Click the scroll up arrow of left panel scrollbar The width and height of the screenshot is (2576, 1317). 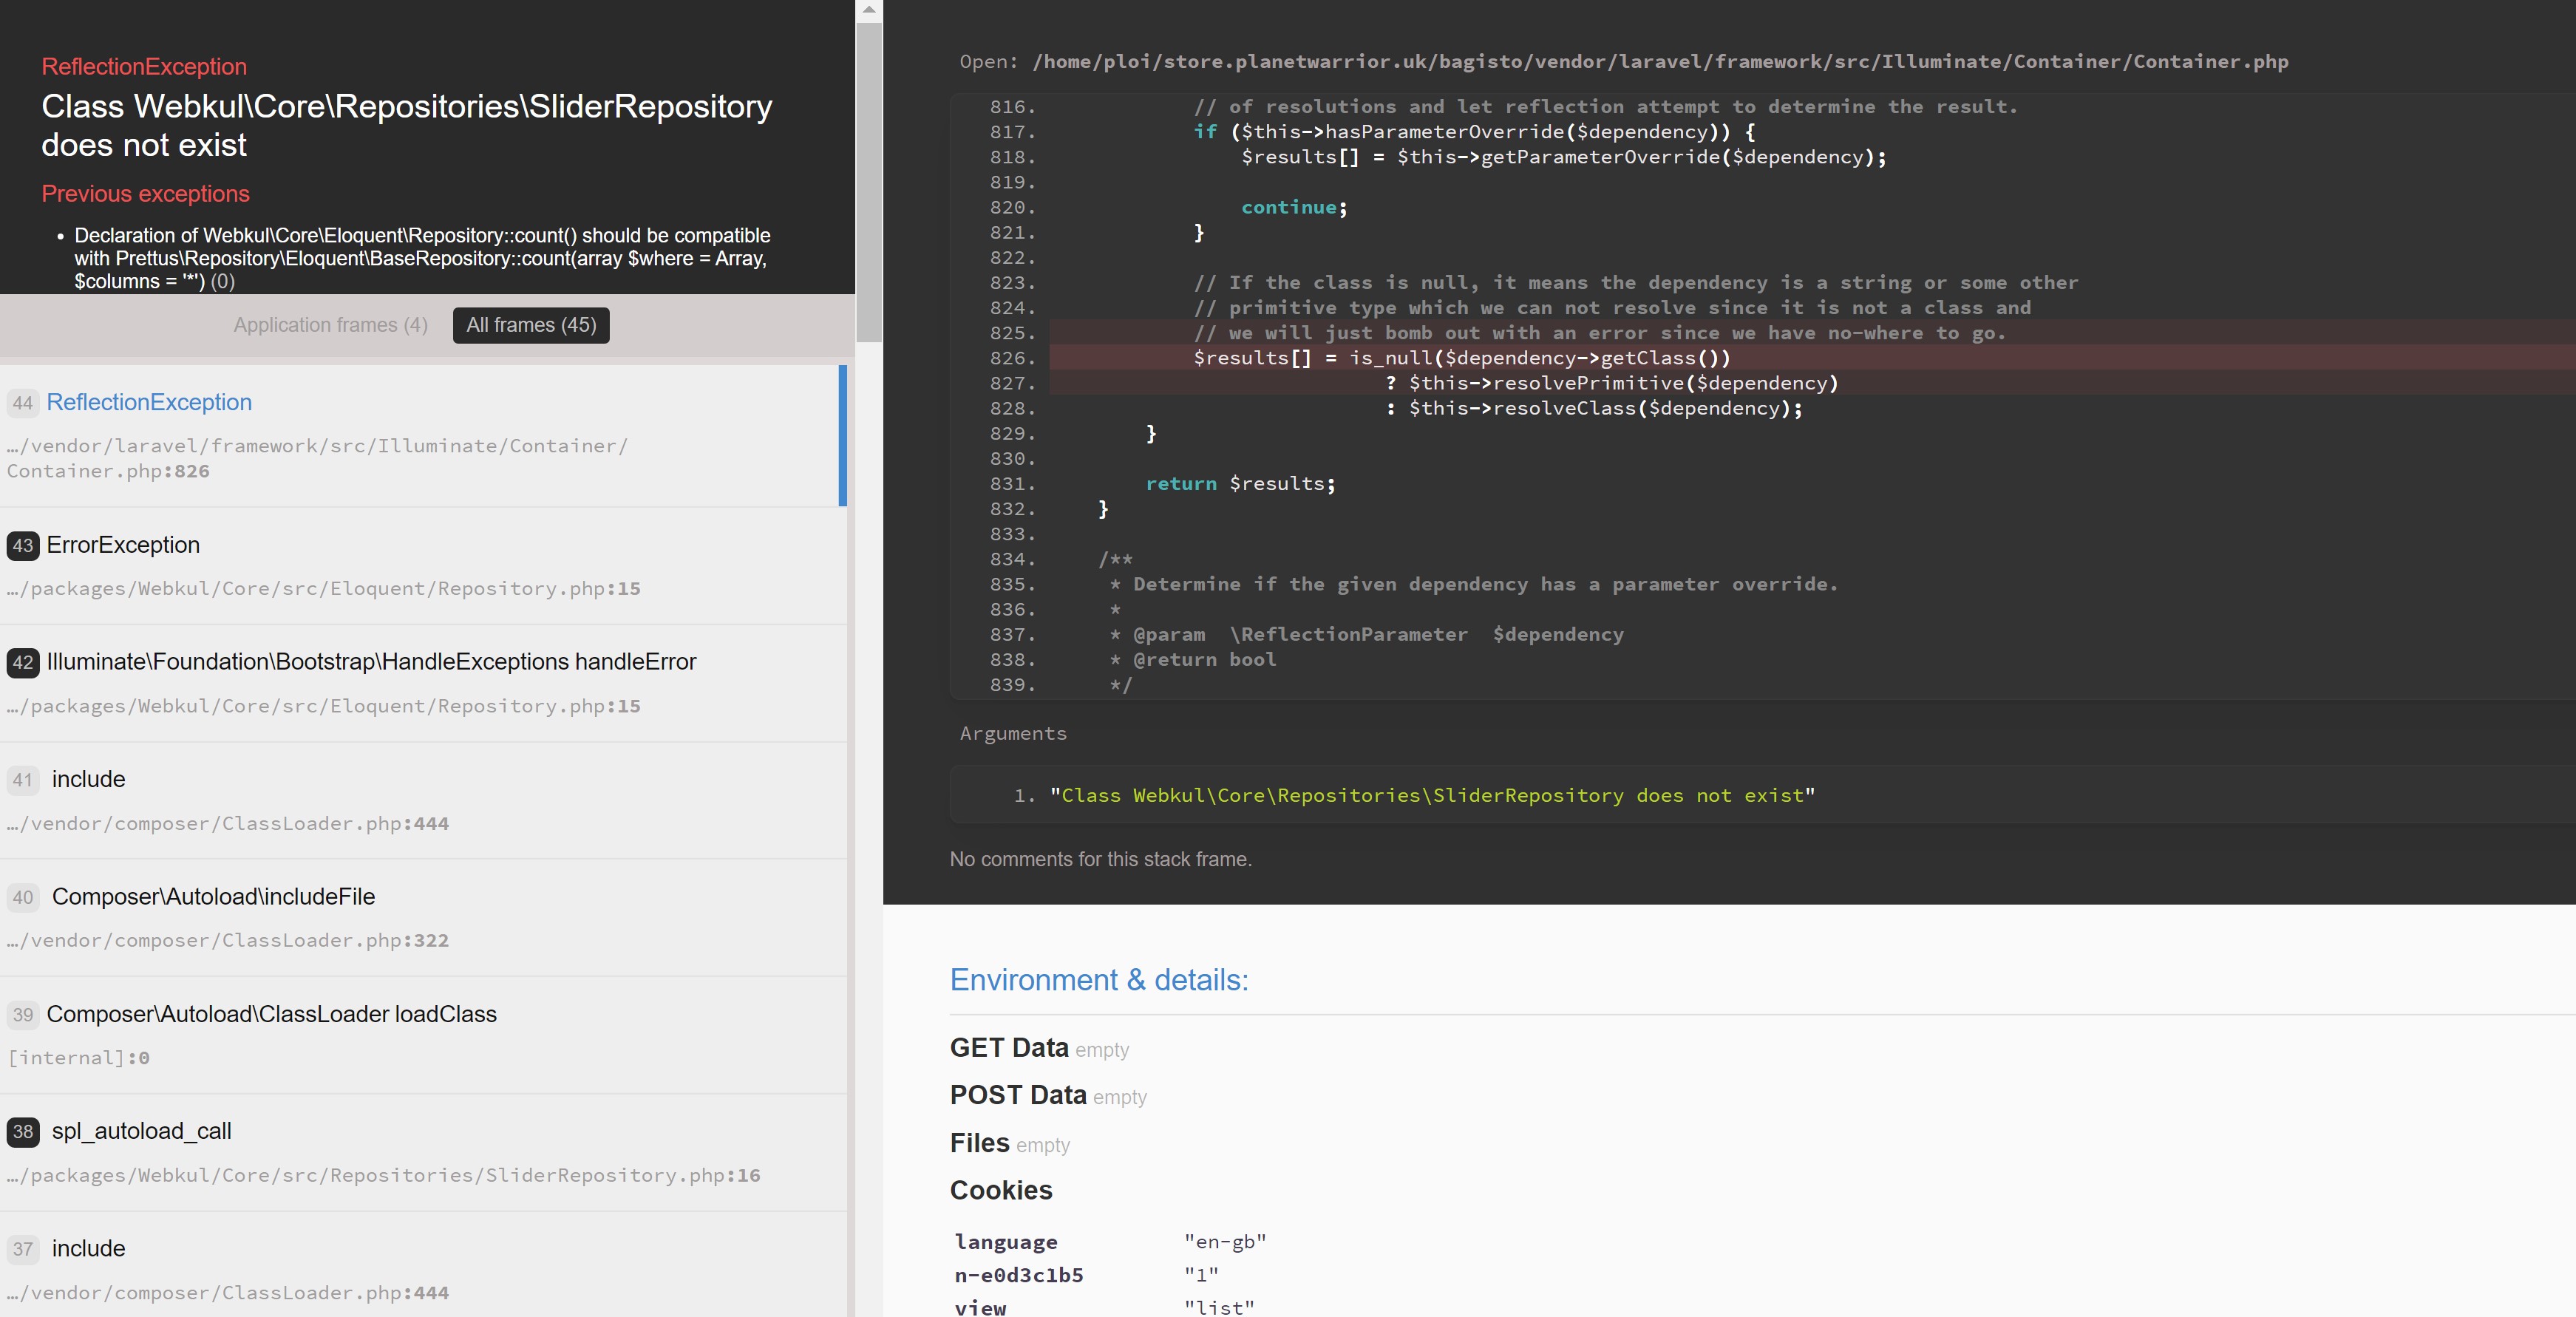[x=869, y=10]
